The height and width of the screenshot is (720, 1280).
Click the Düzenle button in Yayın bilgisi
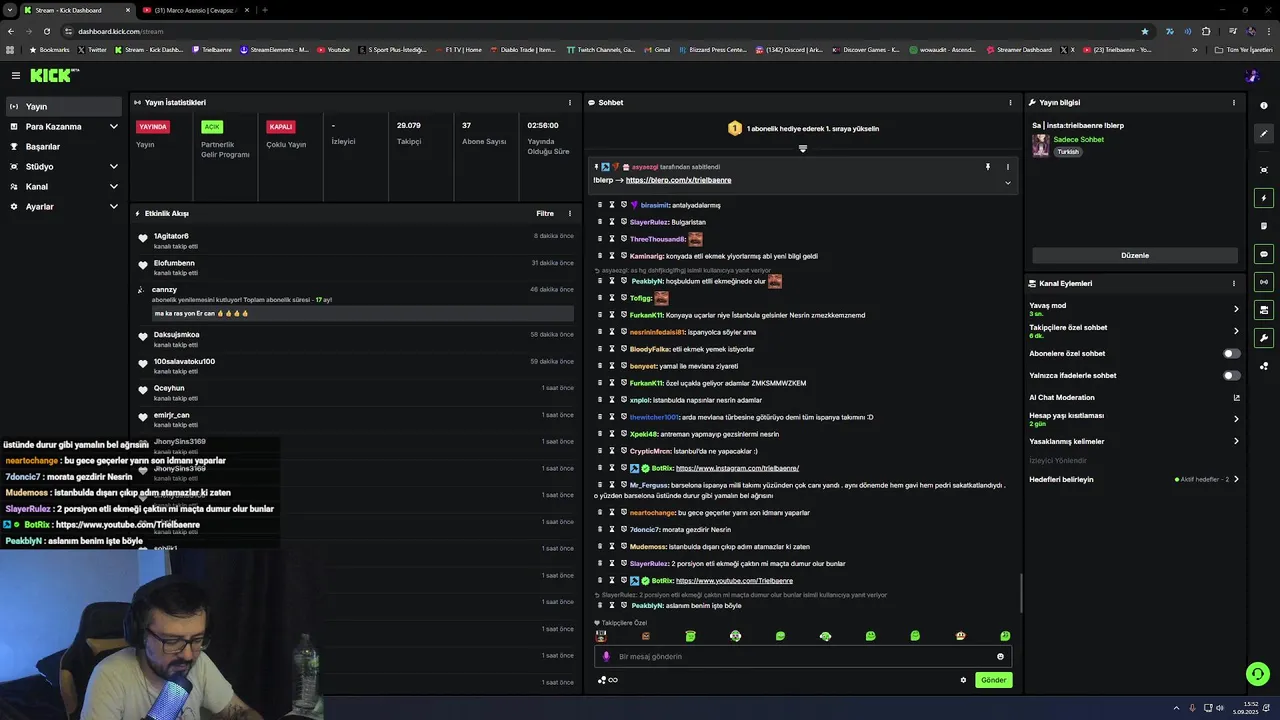pyautogui.click(x=1135, y=255)
